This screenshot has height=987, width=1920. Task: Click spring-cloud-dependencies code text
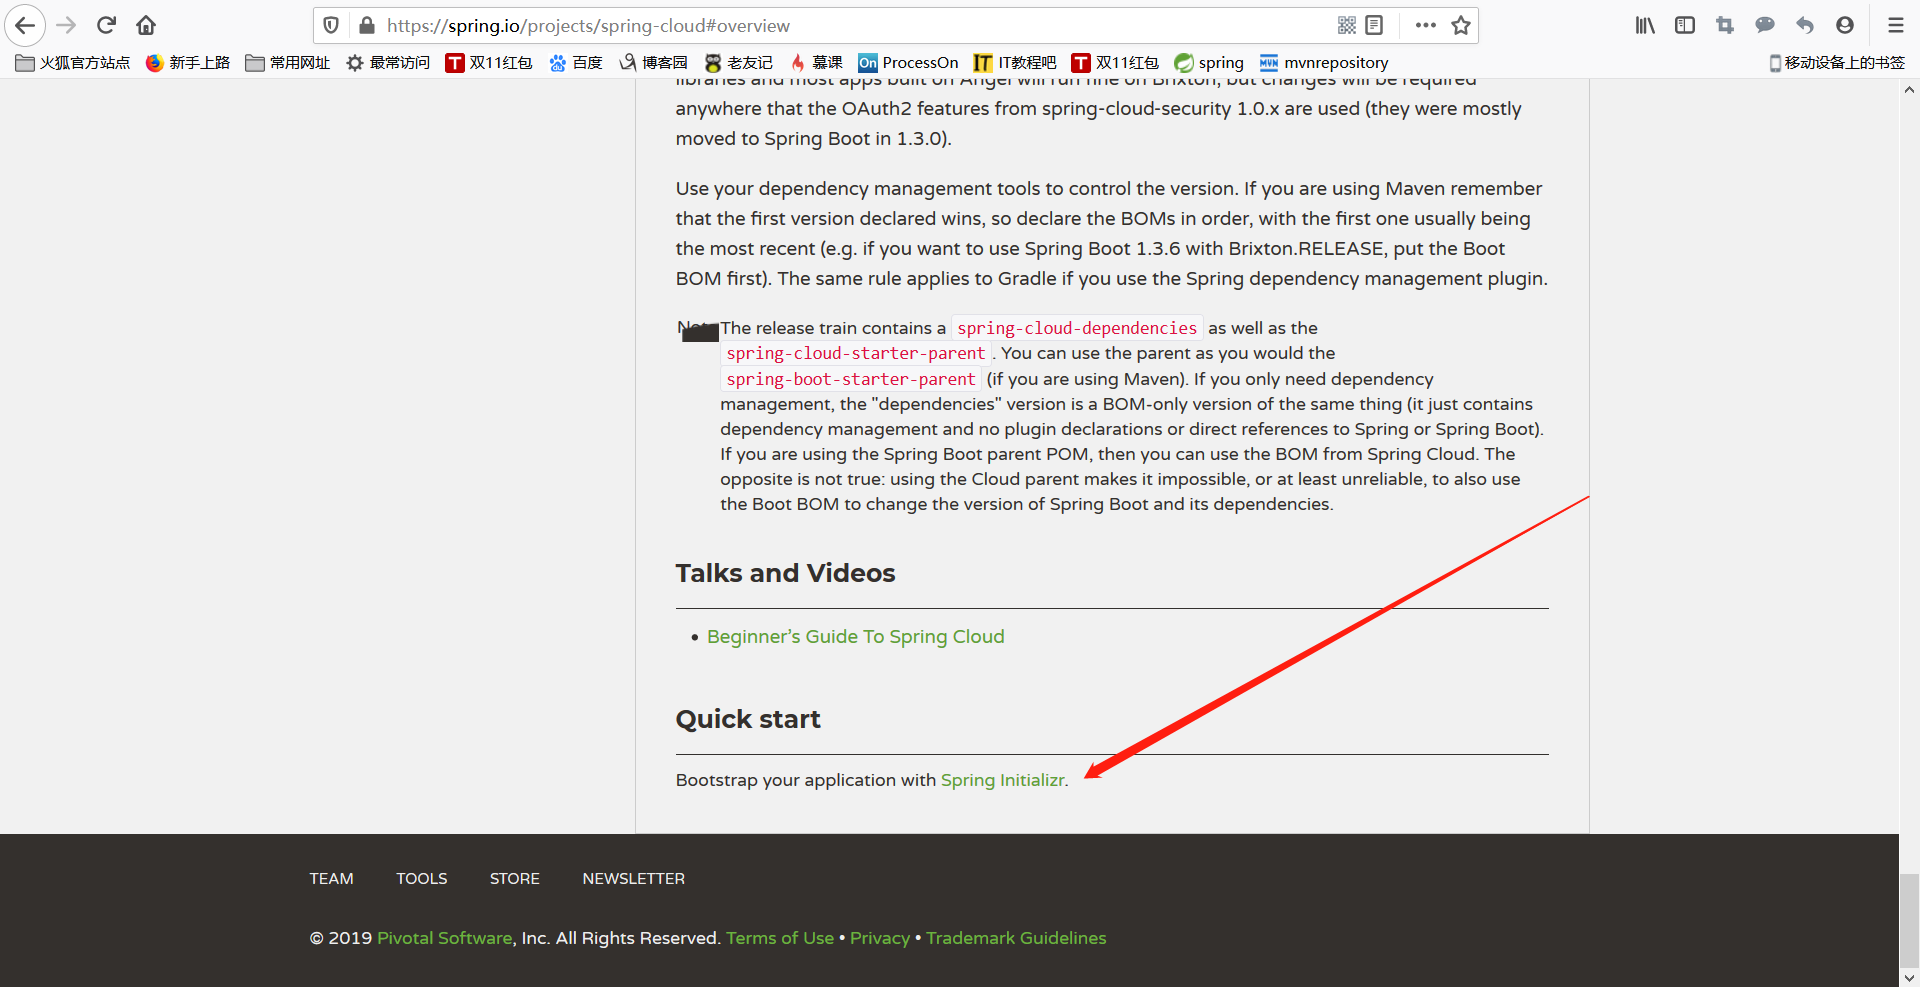tap(1077, 328)
